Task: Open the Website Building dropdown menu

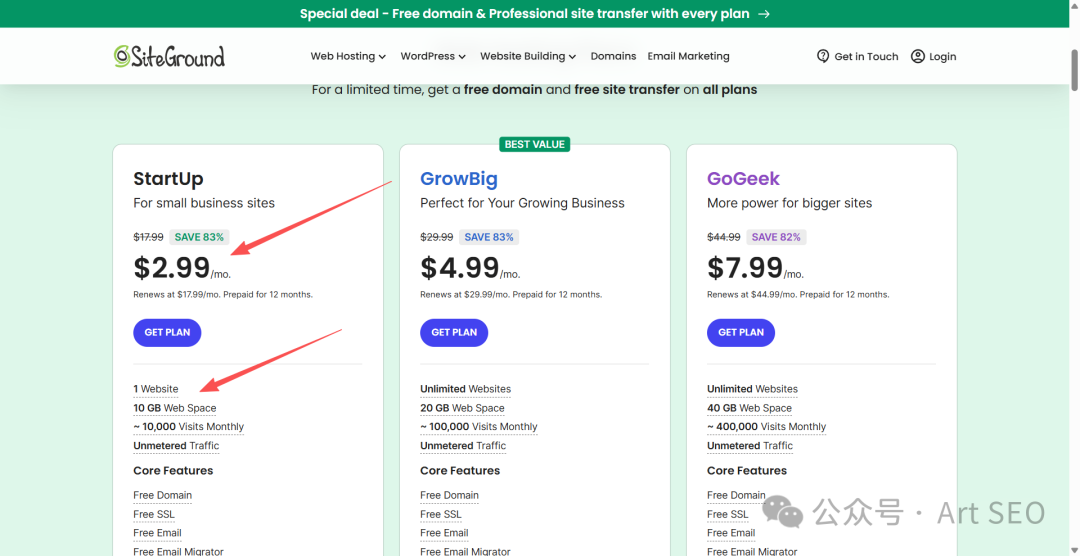Action: coord(528,56)
